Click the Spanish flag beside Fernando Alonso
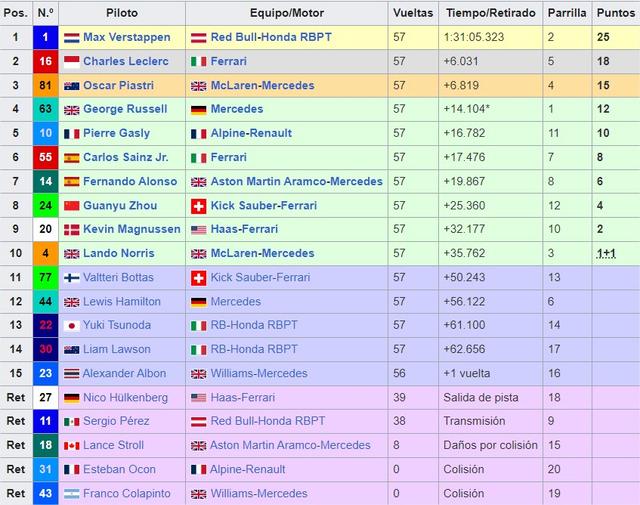 pyautogui.click(x=71, y=182)
